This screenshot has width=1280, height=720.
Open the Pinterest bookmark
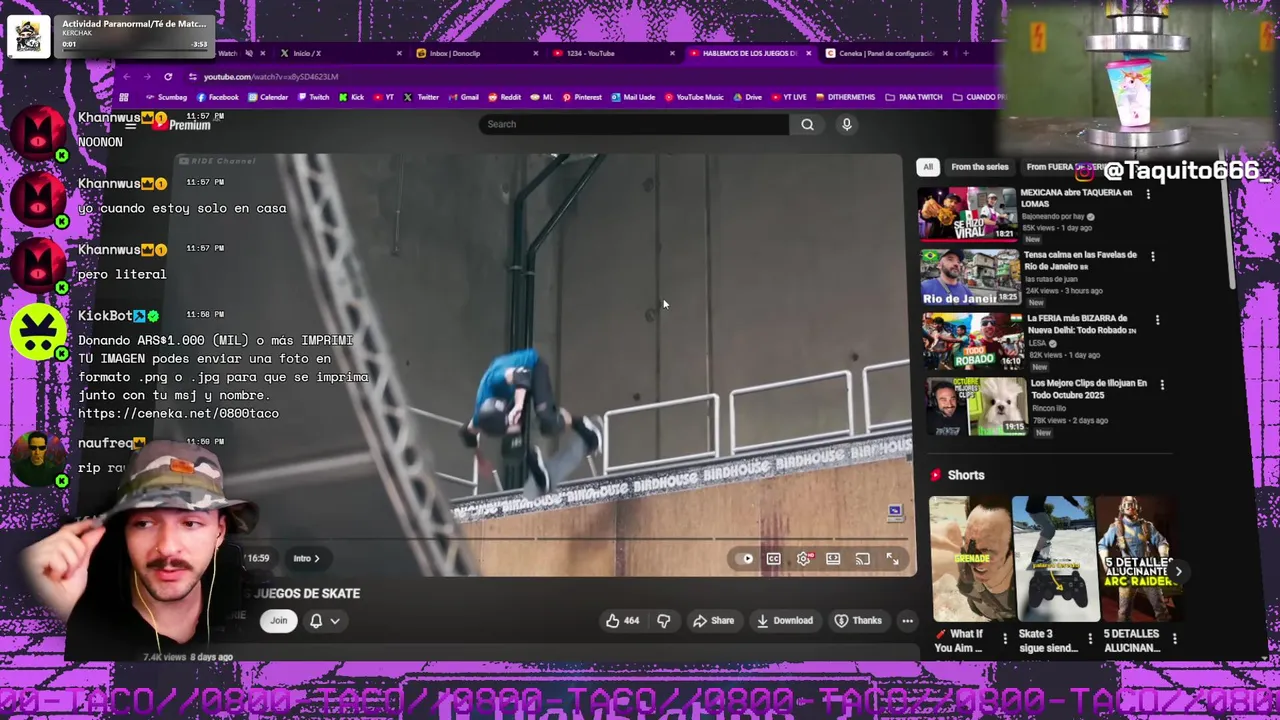[x=582, y=97]
